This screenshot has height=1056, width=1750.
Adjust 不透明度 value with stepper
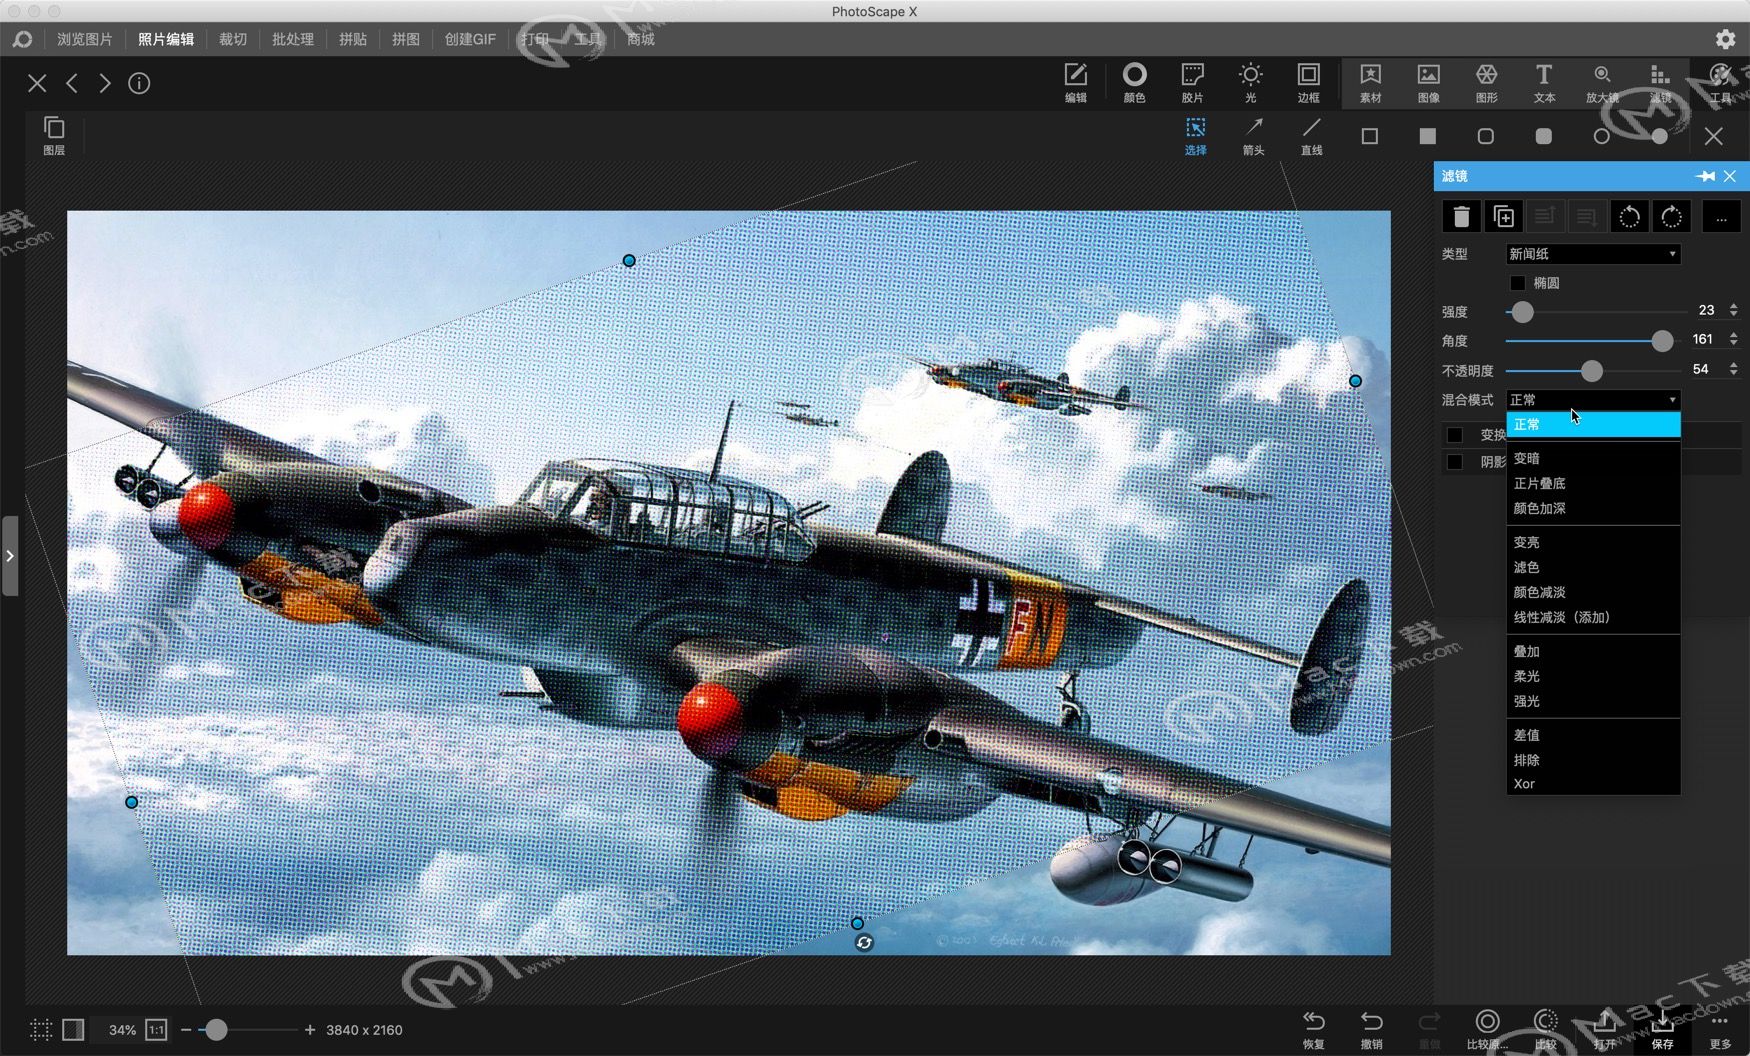(x=1733, y=369)
